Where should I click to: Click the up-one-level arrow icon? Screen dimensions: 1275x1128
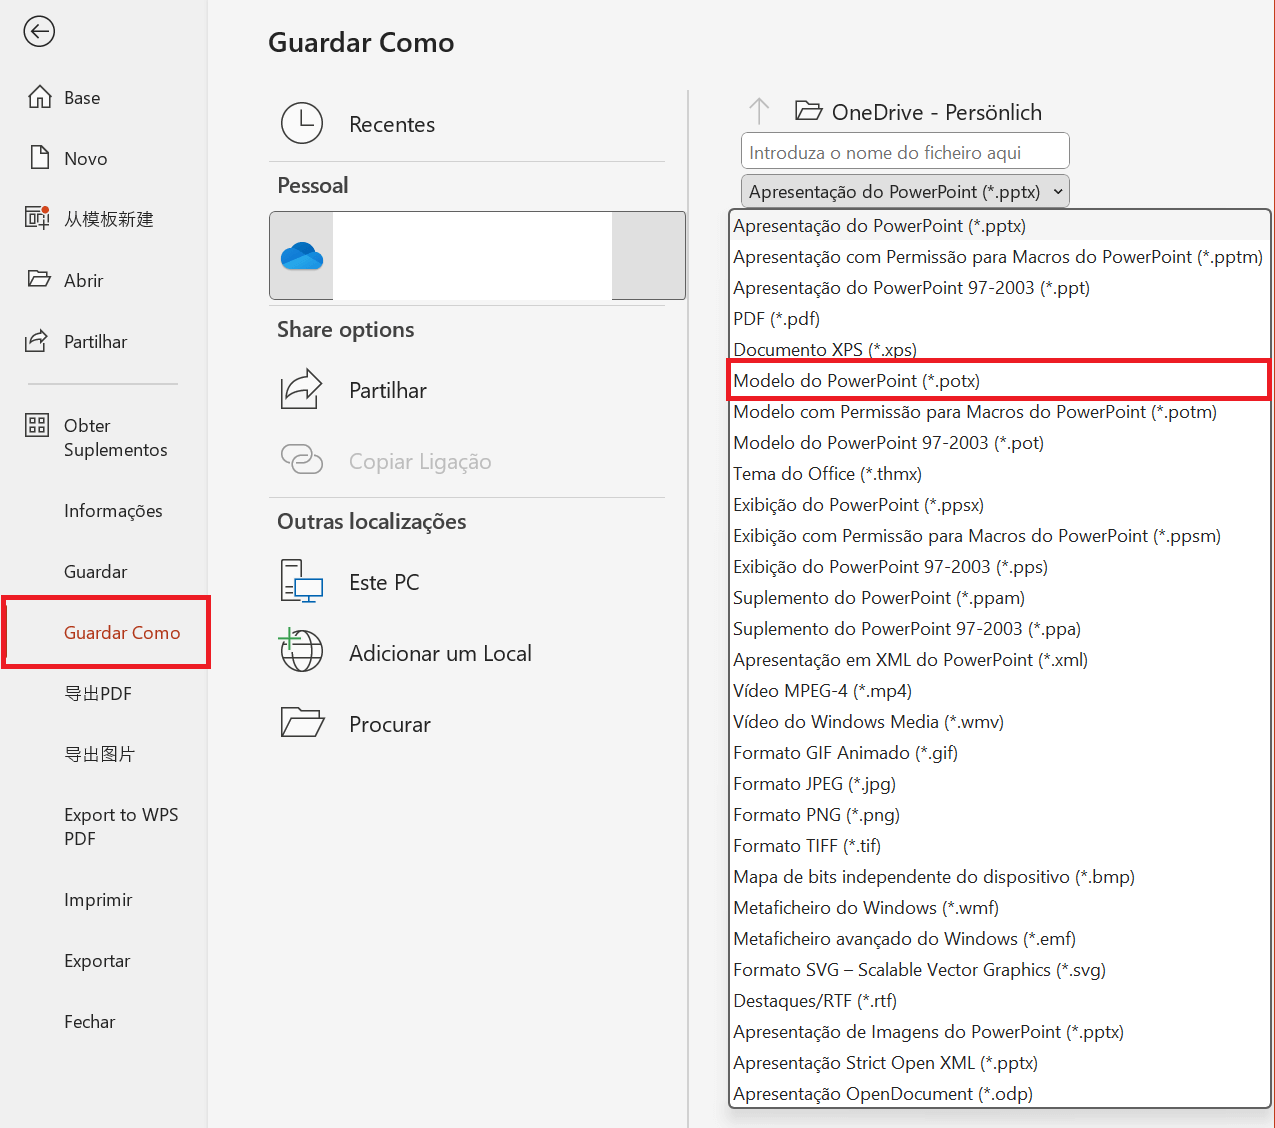coord(759,111)
